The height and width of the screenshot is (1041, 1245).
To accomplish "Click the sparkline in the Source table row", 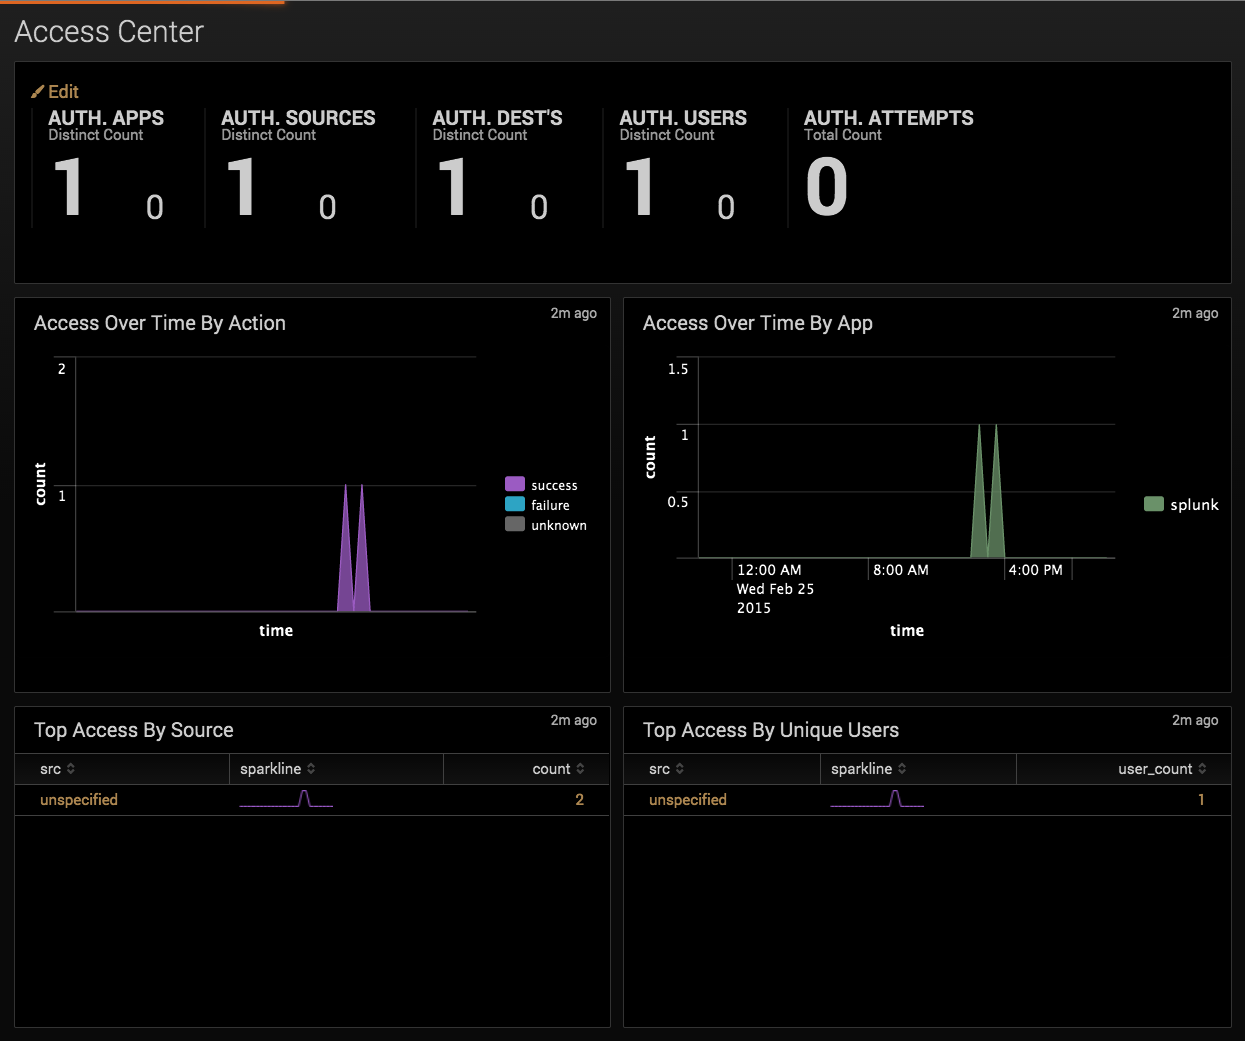I will (x=287, y=799).
